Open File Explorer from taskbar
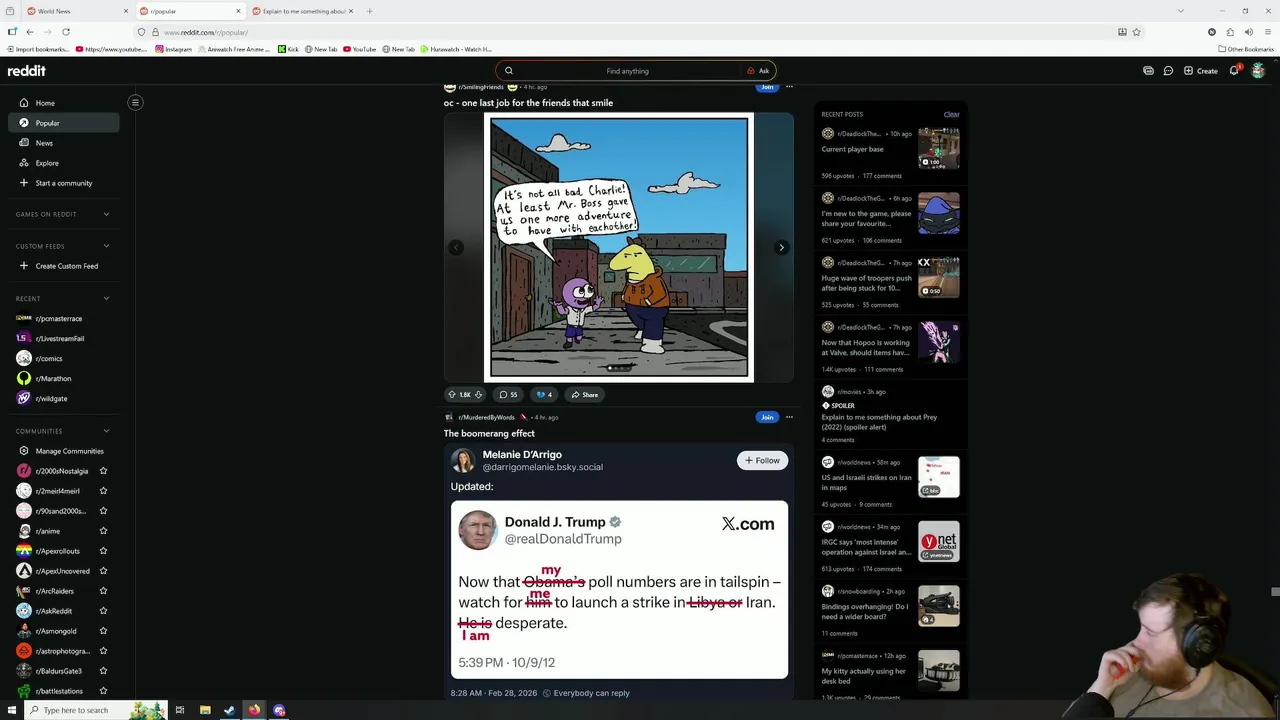The image size is (1280, 720). click(204, 710)
